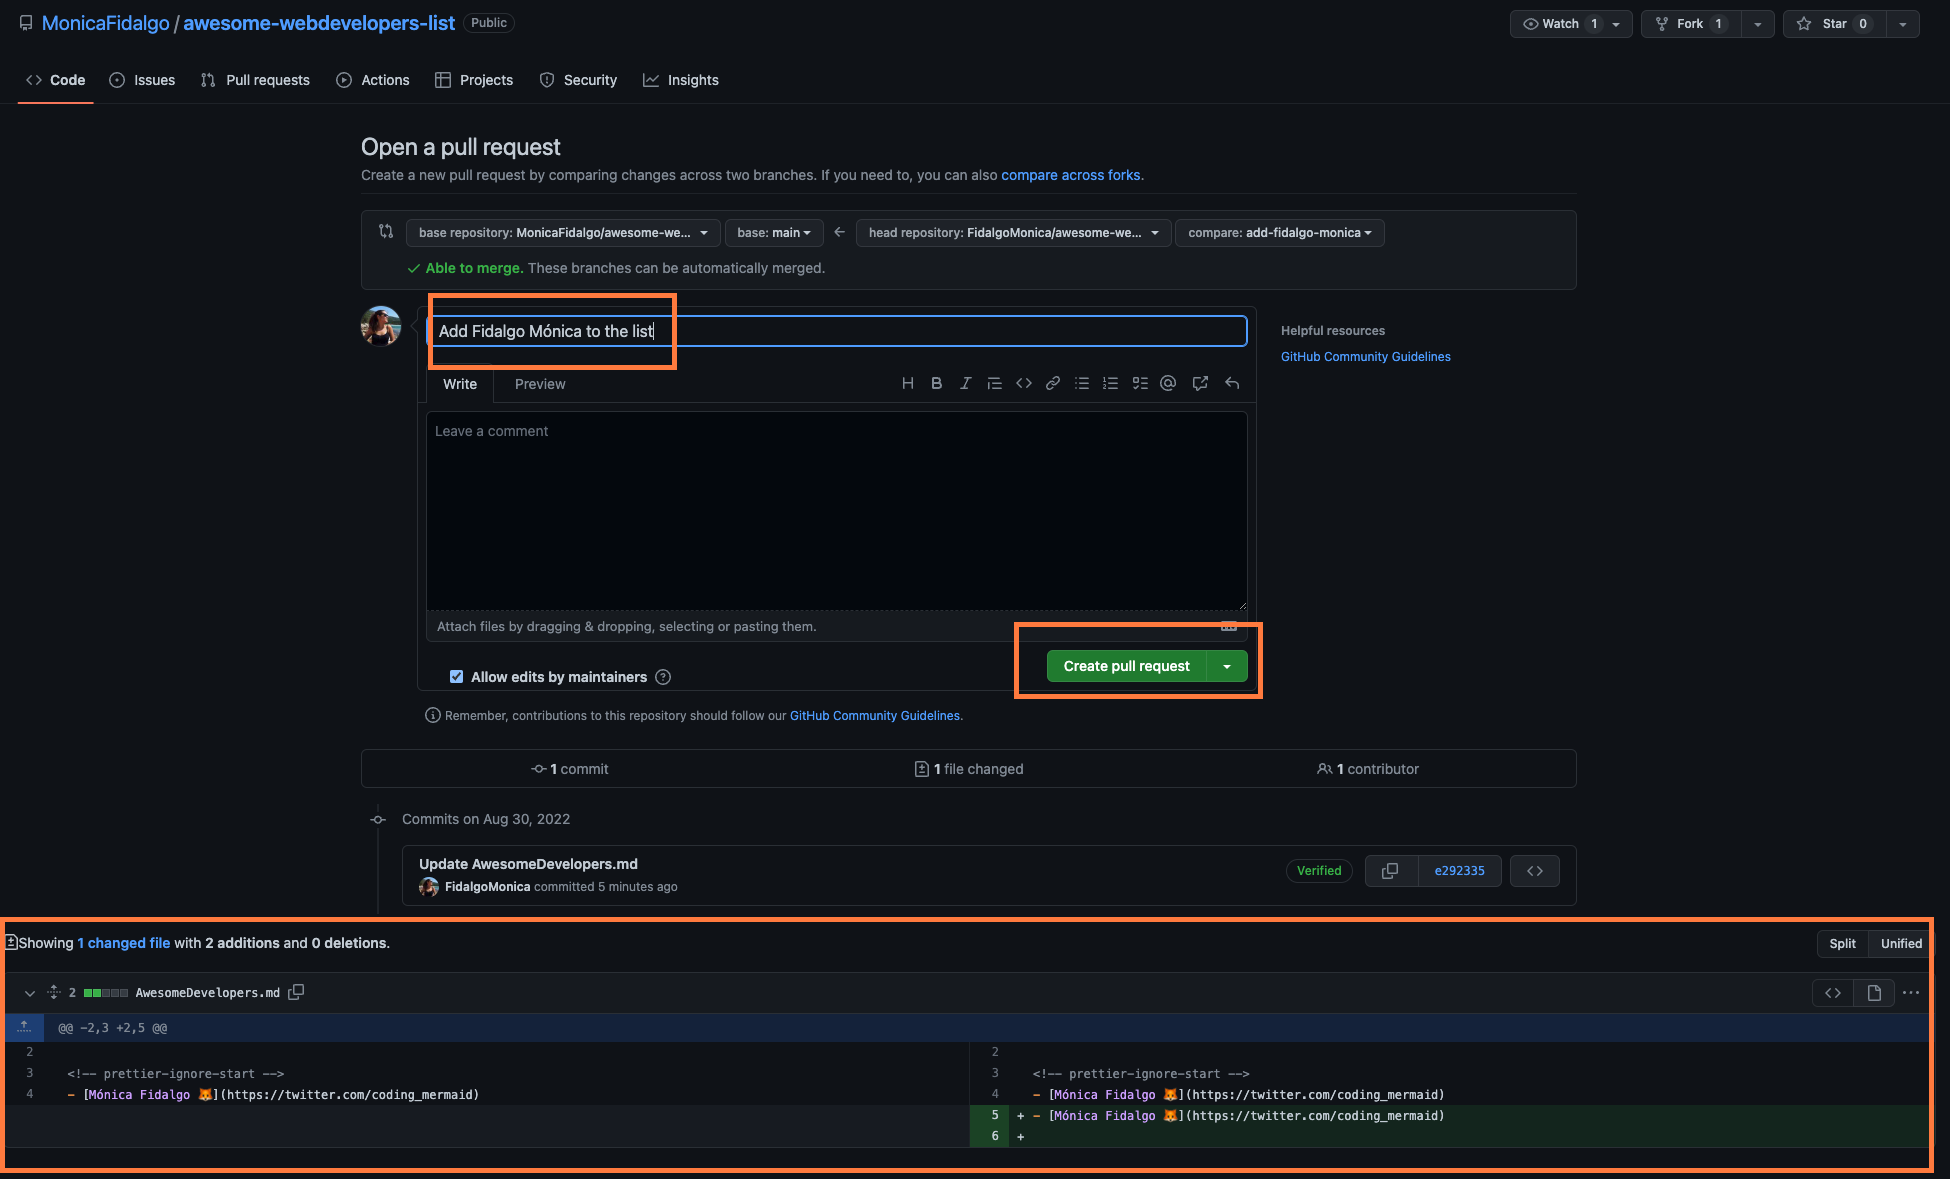This screenshot has width=1950, height=1179.
Task: Copy the AwesomeDevelopers.md file path
Action: click(296, 992)
